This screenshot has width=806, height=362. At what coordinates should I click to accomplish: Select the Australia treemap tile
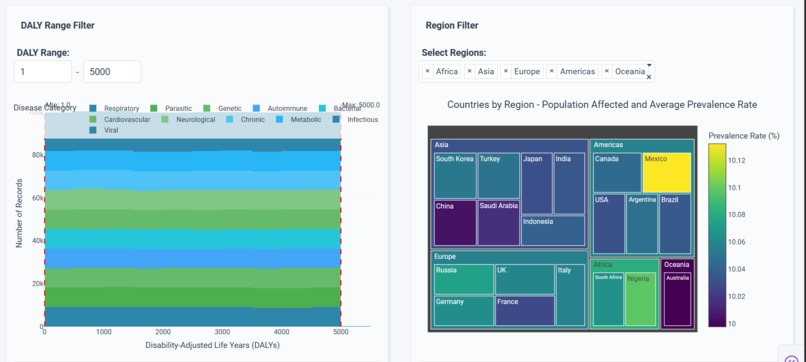pyautogui.click(x=677, y=299)
